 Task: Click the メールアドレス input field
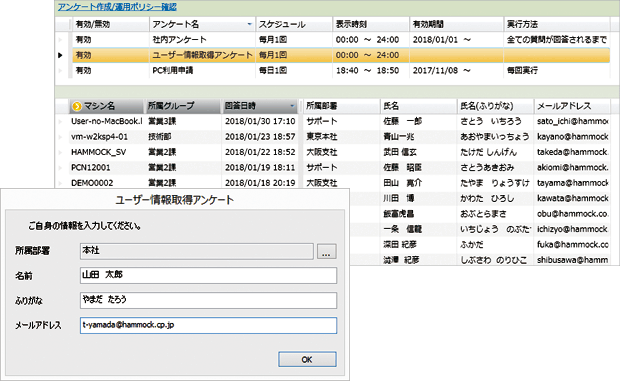208,325
